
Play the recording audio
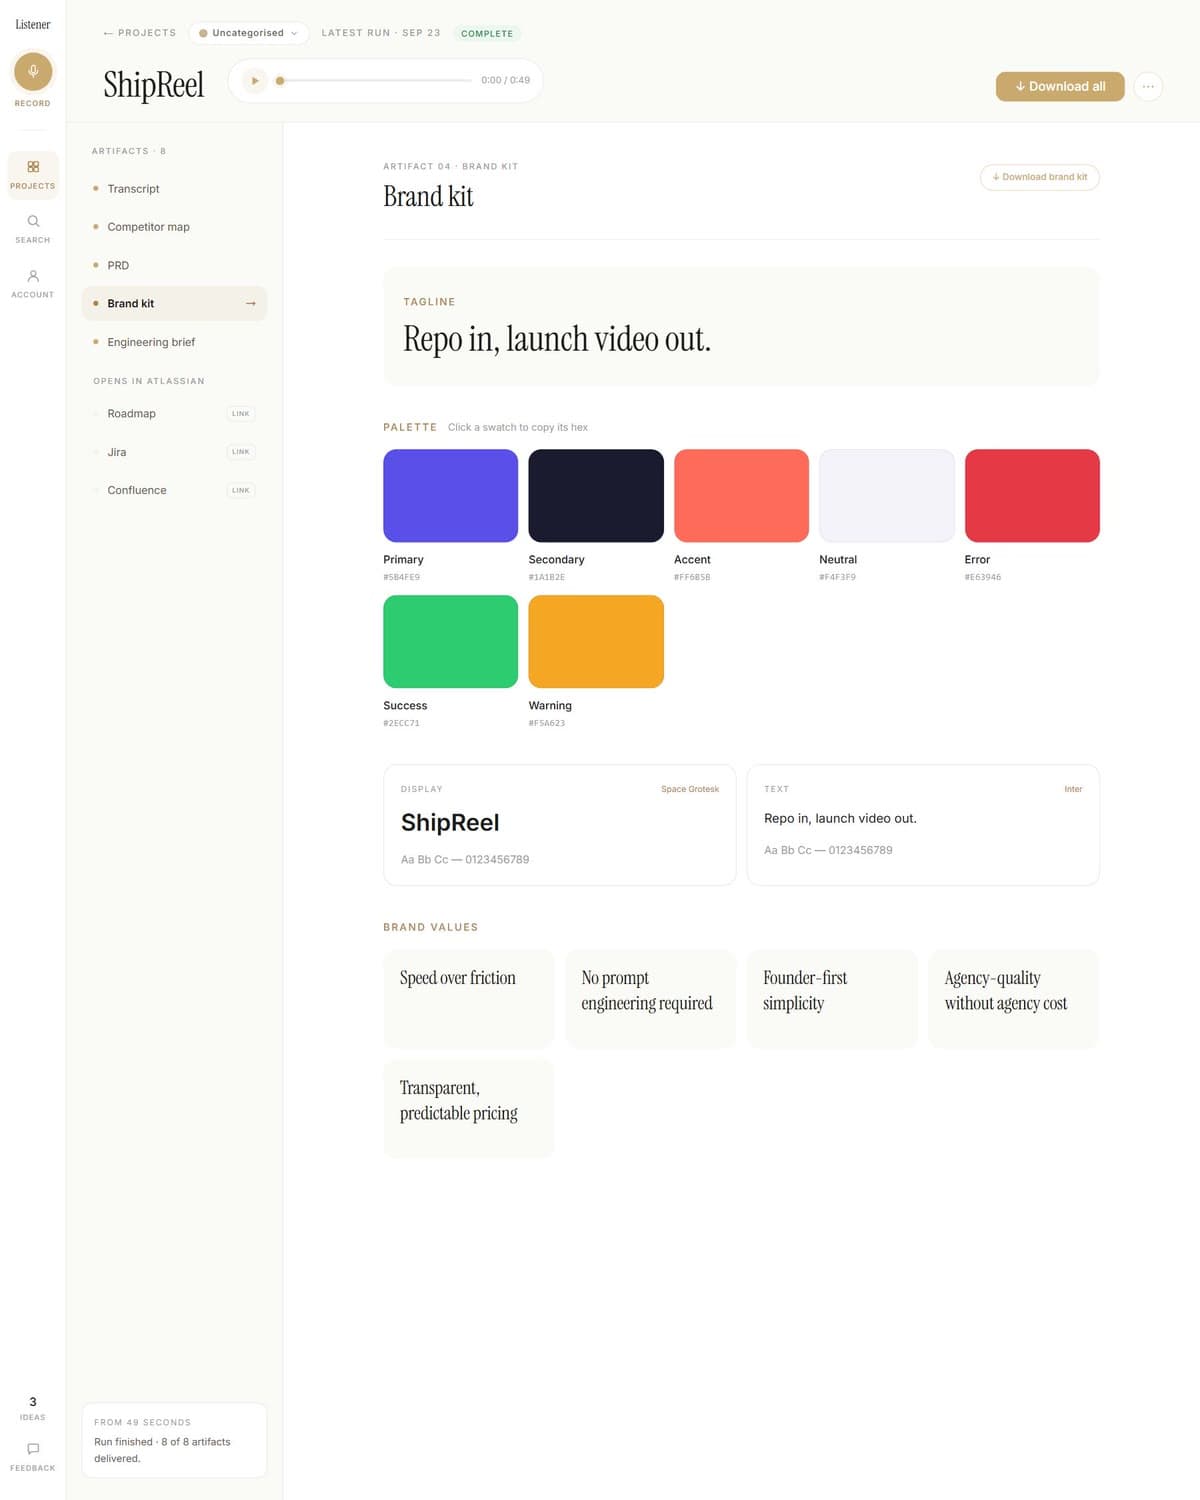255,80
